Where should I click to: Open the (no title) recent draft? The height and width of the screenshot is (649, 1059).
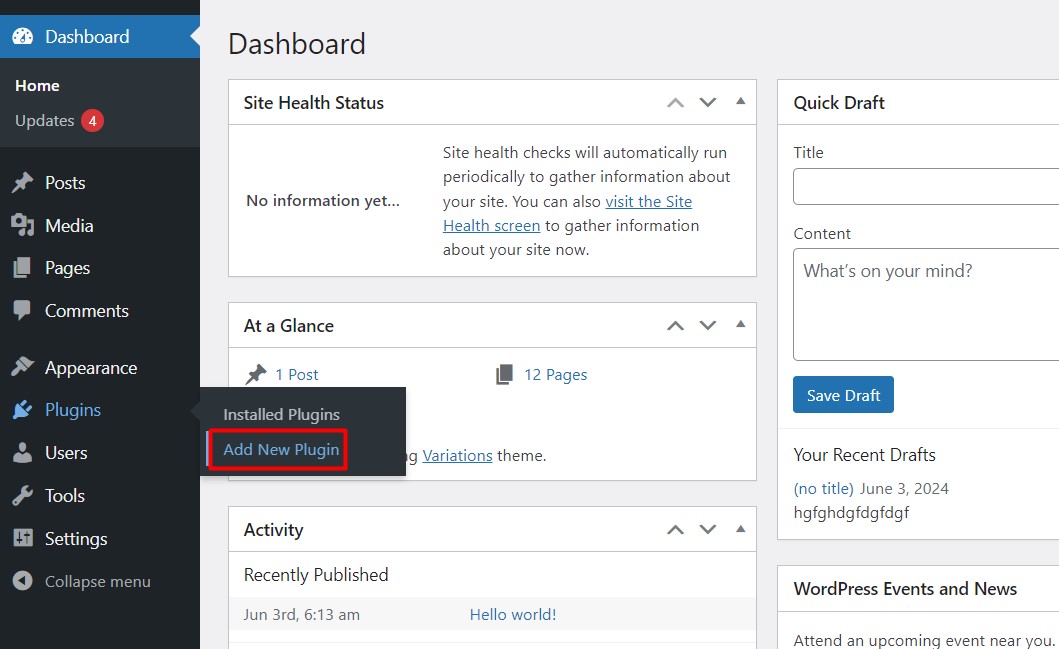click(823, 488)
